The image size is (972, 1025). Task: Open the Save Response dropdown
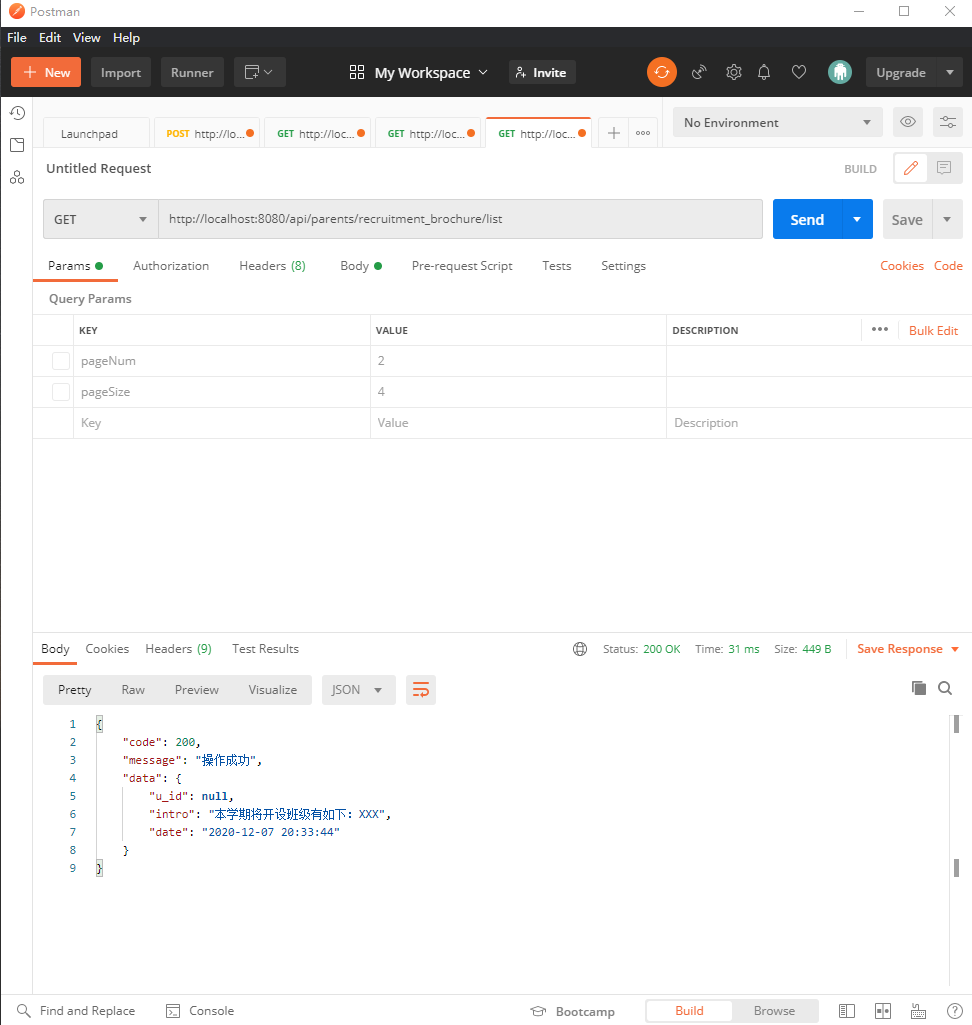908,649
